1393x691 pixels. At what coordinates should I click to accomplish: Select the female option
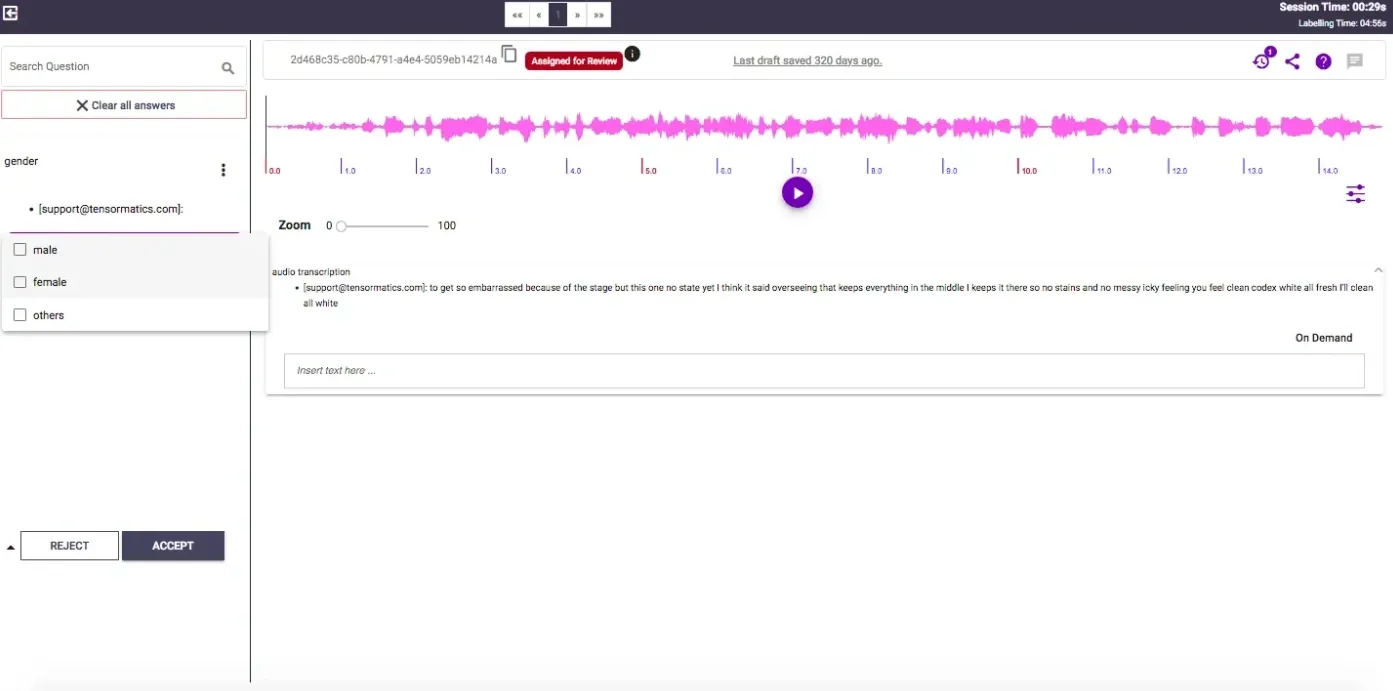19,282
